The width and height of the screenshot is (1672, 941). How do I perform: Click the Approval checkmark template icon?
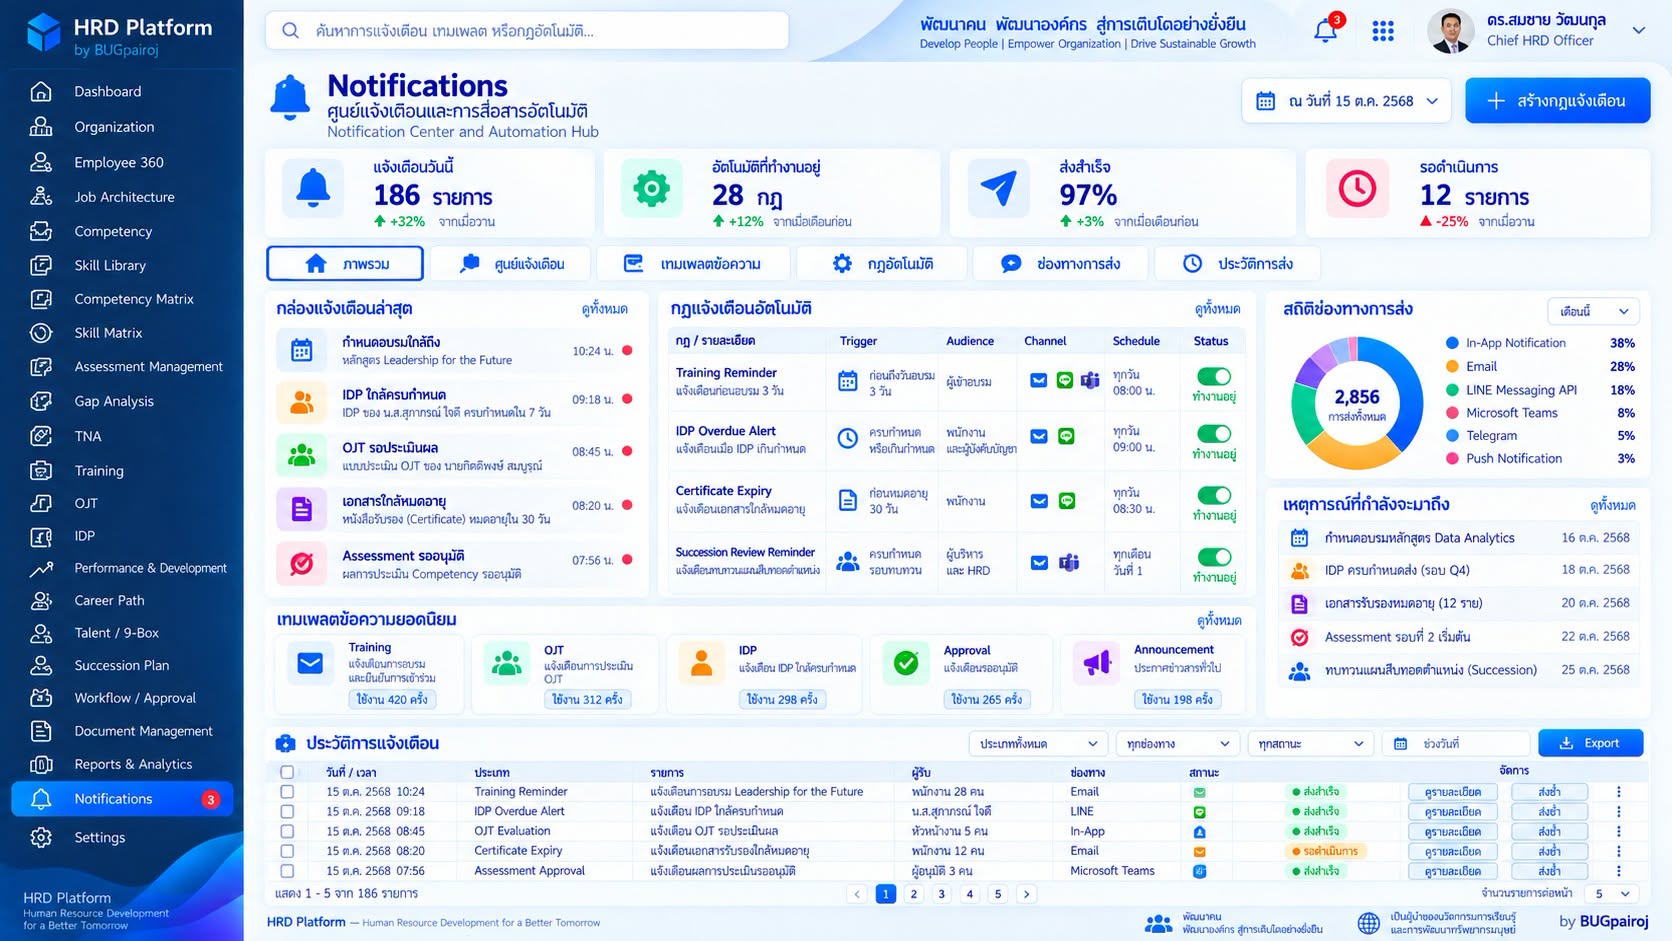click(906, 662)
